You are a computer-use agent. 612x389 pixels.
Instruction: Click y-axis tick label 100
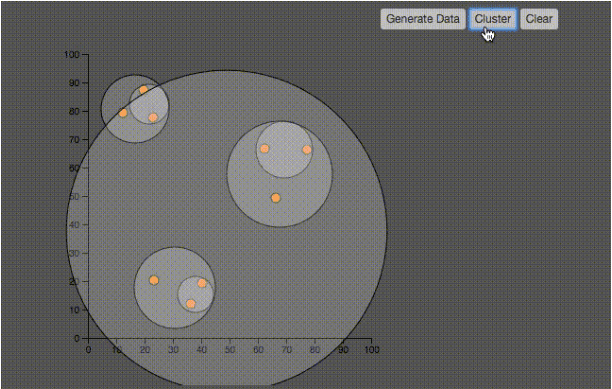(x=72, y=55)
